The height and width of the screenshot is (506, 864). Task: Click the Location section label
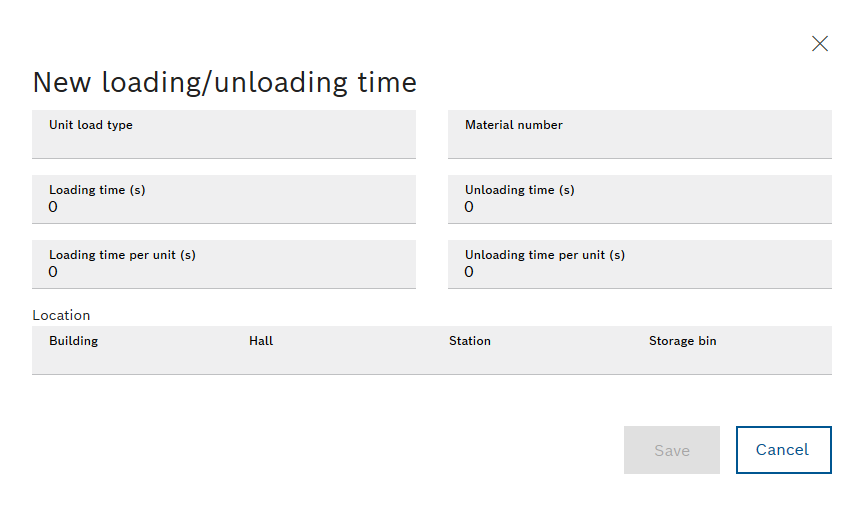(x=61, y=315)
